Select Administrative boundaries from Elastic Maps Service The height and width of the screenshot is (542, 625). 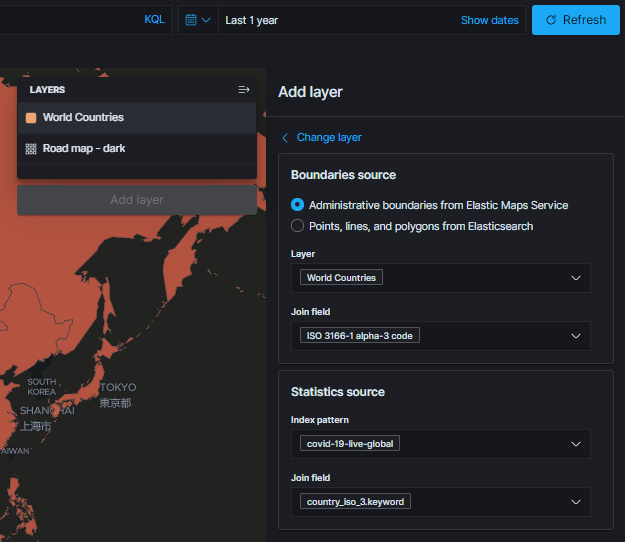coord(297,205)
